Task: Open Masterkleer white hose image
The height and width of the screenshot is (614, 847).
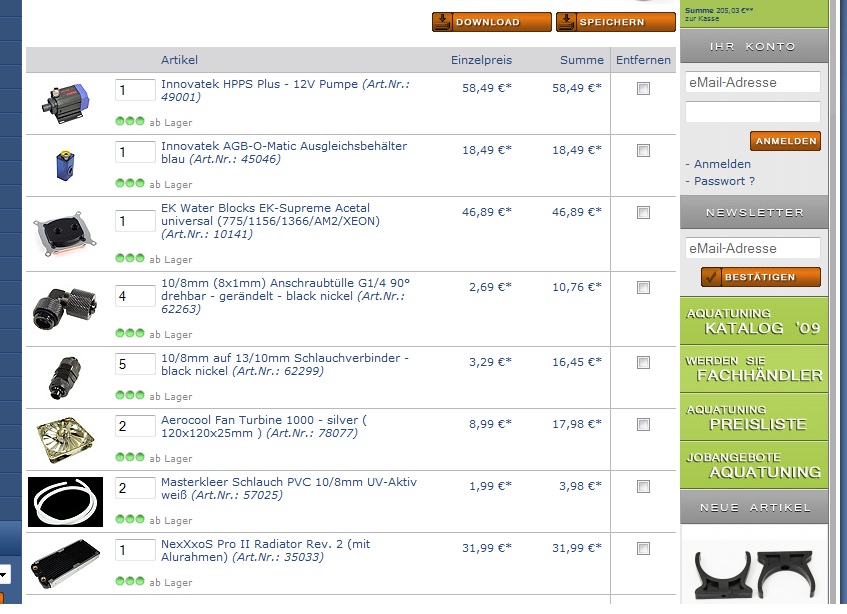Action: [65, 502]
